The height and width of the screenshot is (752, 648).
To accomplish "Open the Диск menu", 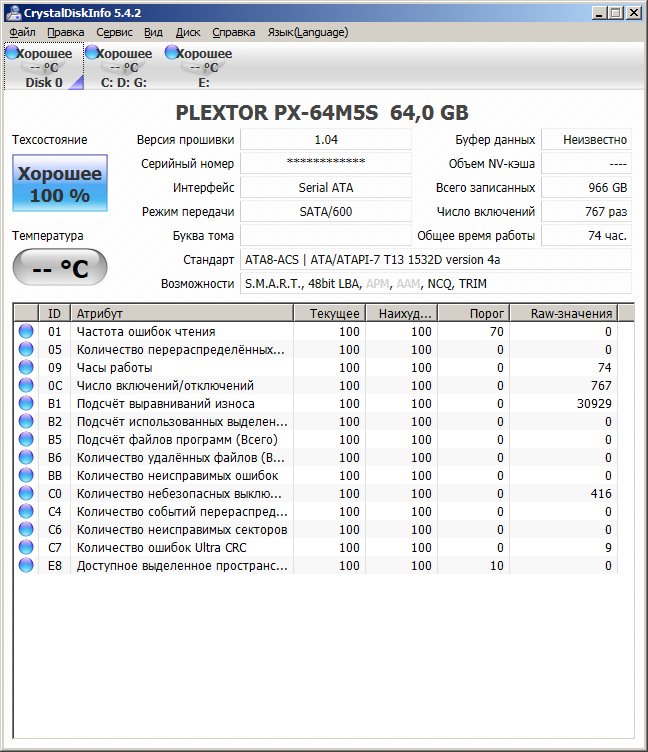I will point(188,32).
